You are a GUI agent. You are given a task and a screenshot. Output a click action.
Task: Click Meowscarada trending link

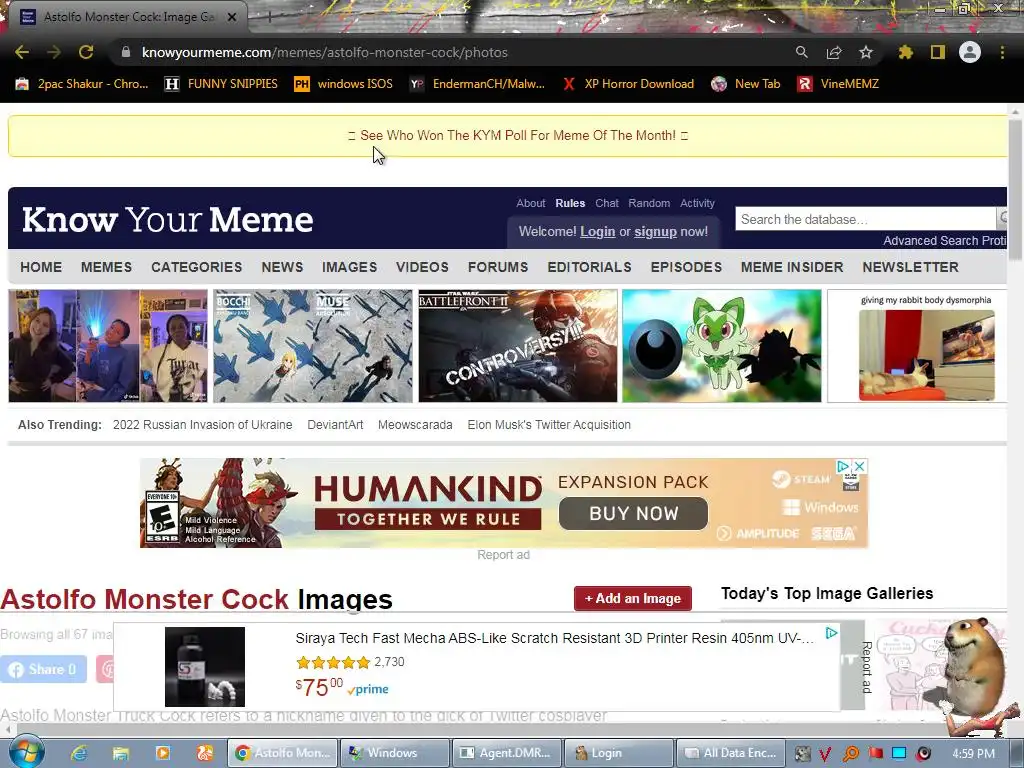(x=415, y=424)
